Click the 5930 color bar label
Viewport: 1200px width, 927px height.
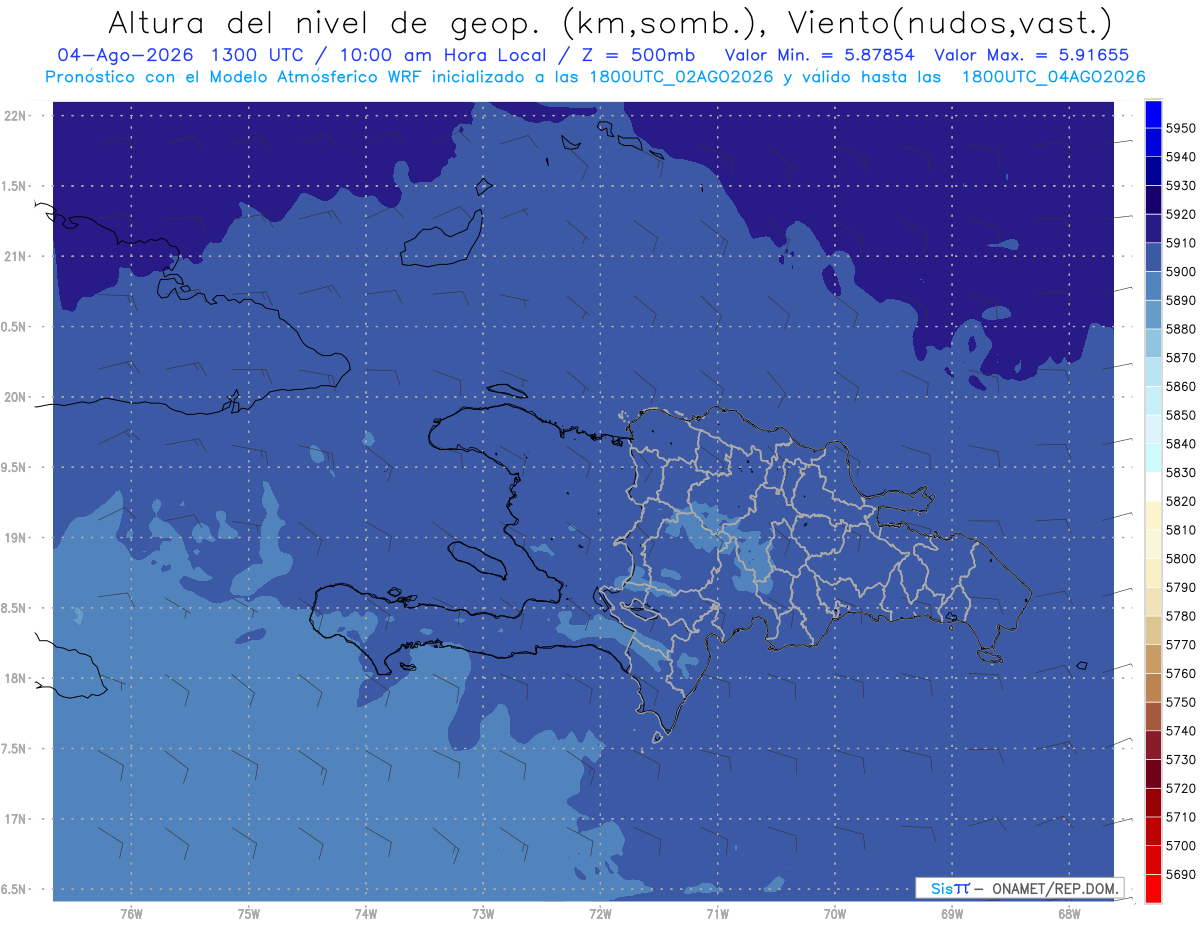coord(1180,186)
